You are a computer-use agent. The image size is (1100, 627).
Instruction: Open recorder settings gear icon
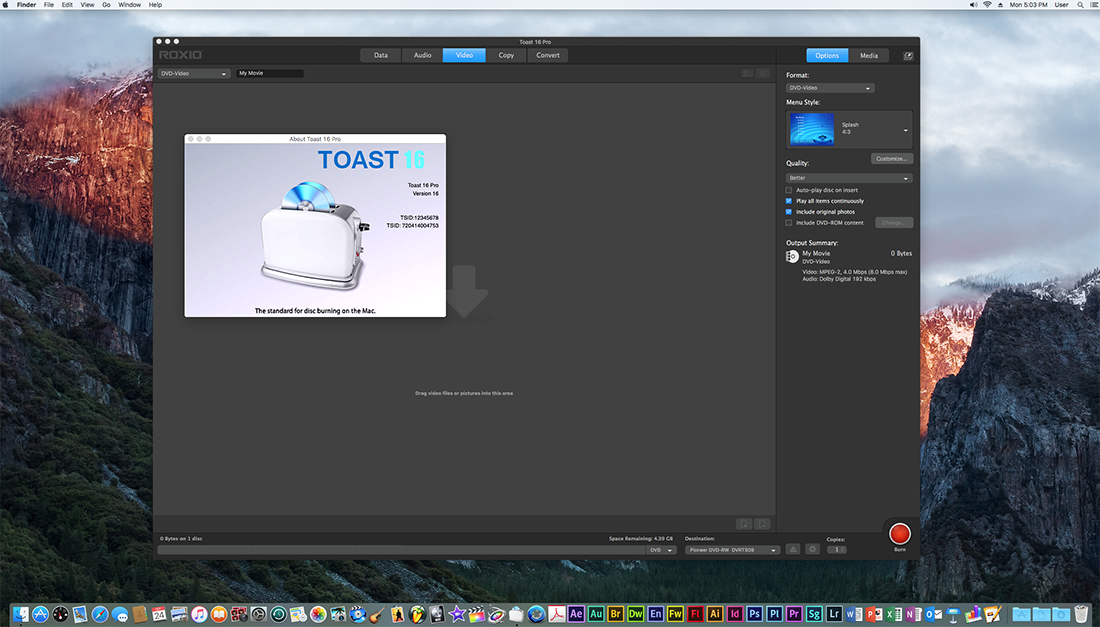pos(813,549)
